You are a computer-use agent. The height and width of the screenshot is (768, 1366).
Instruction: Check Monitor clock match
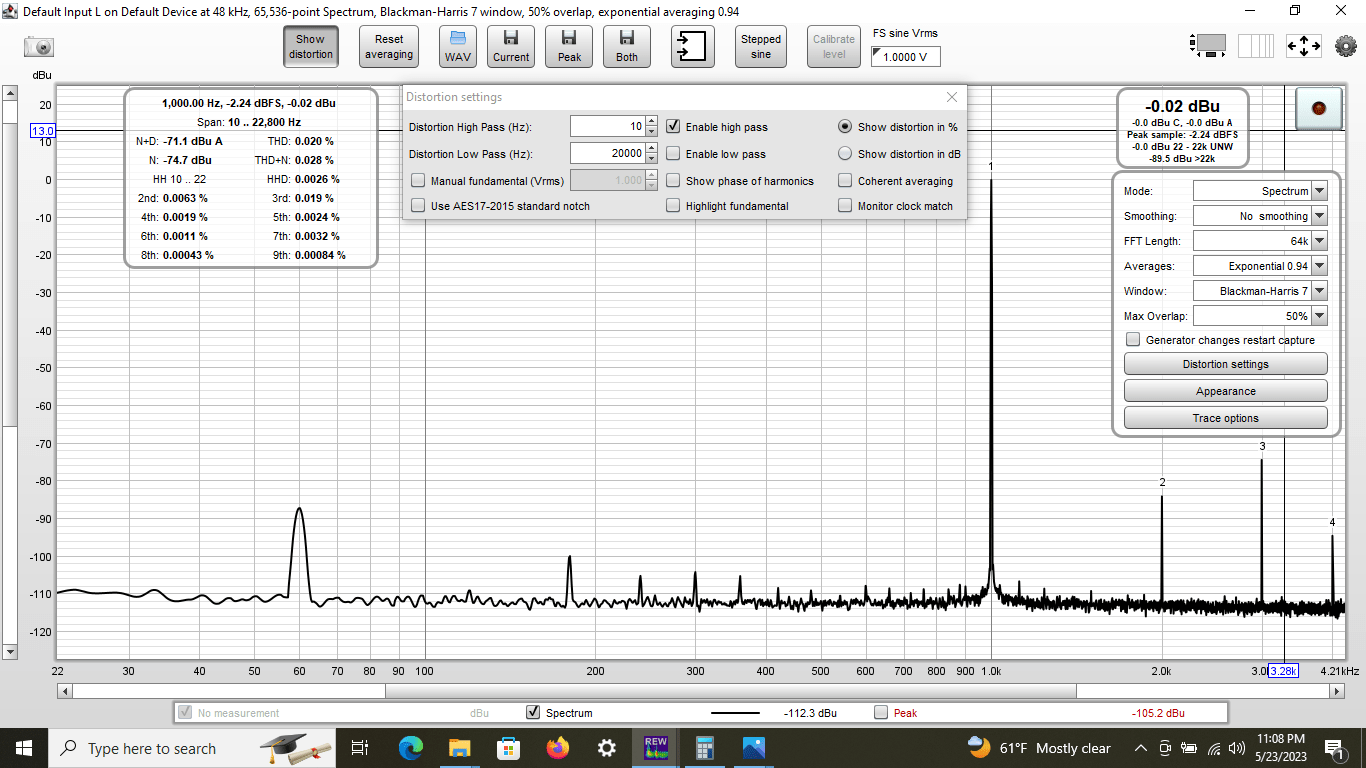(x=845, y=206)
